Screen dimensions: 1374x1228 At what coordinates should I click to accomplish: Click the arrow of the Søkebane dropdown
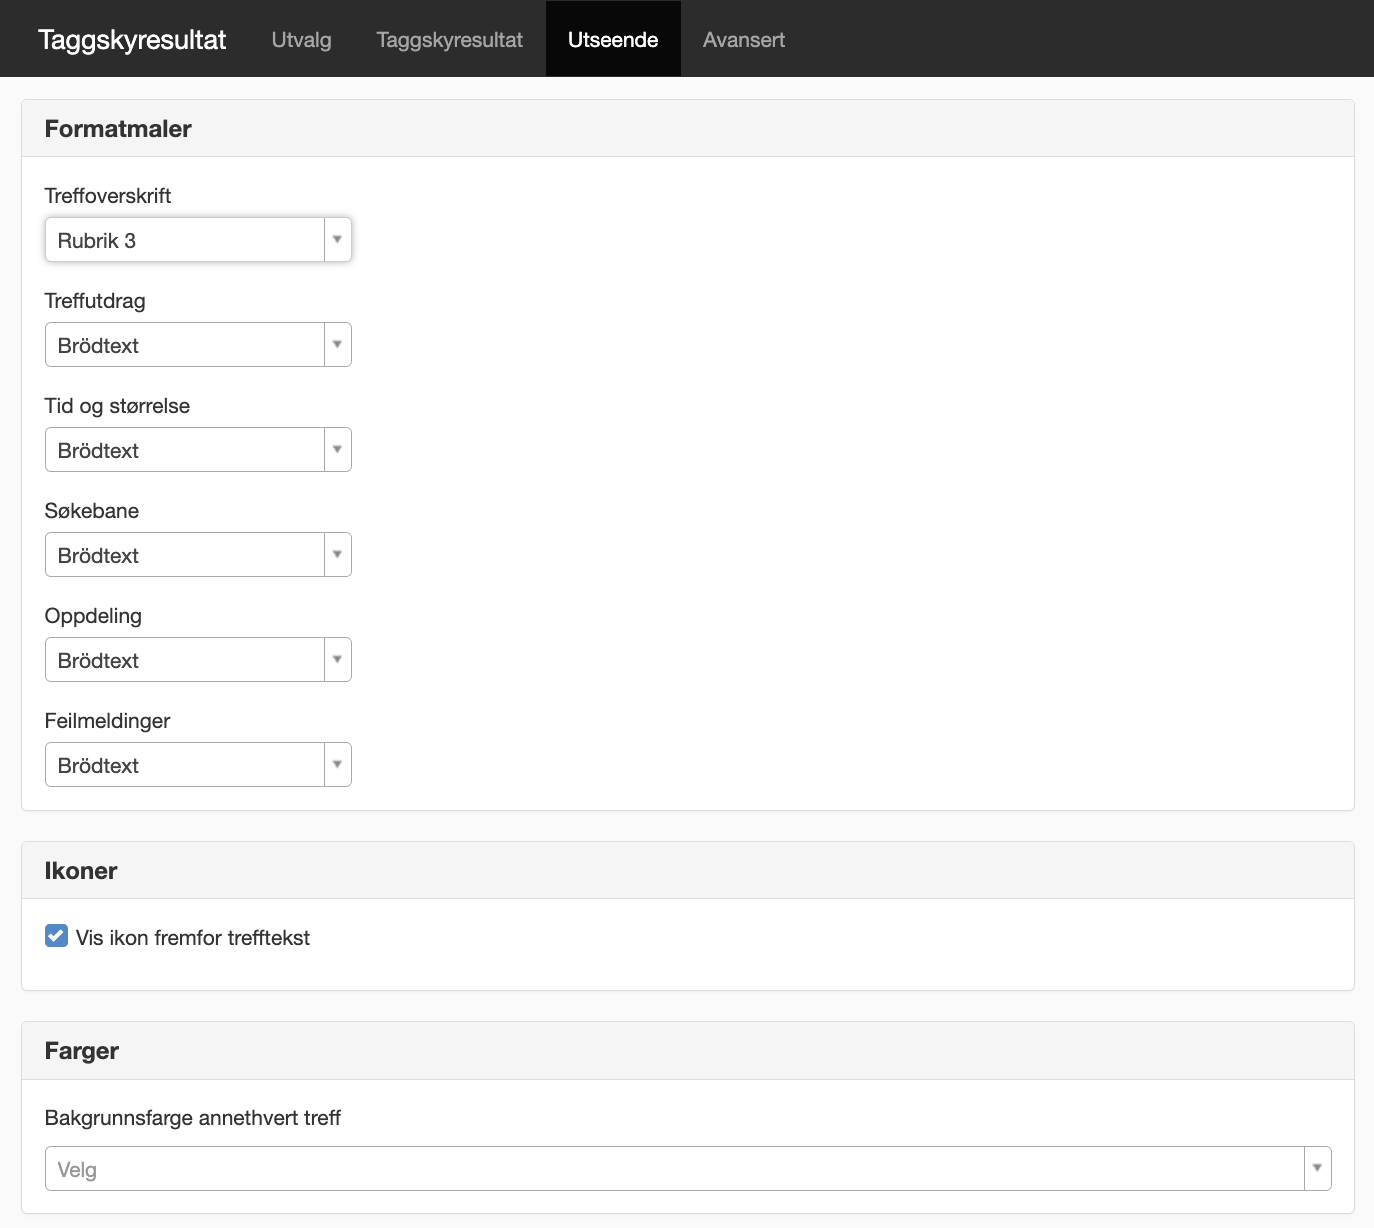pos(338,555)
